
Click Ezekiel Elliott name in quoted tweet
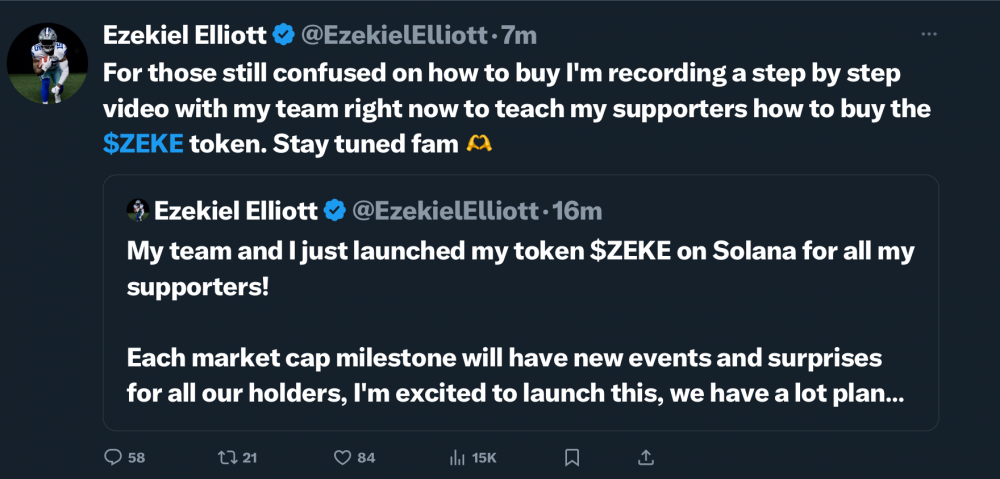[237, 210]
